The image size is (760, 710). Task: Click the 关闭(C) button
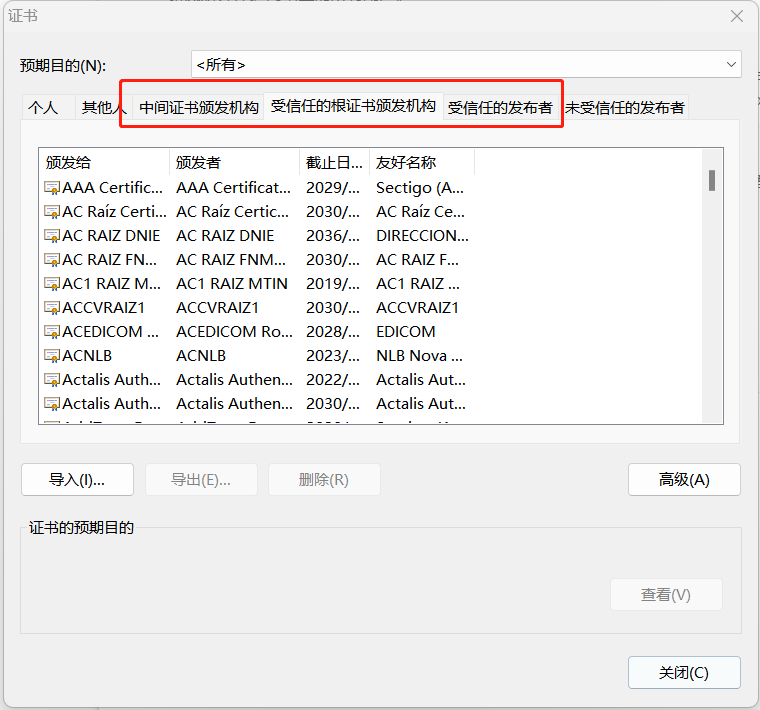pos(684,673)
